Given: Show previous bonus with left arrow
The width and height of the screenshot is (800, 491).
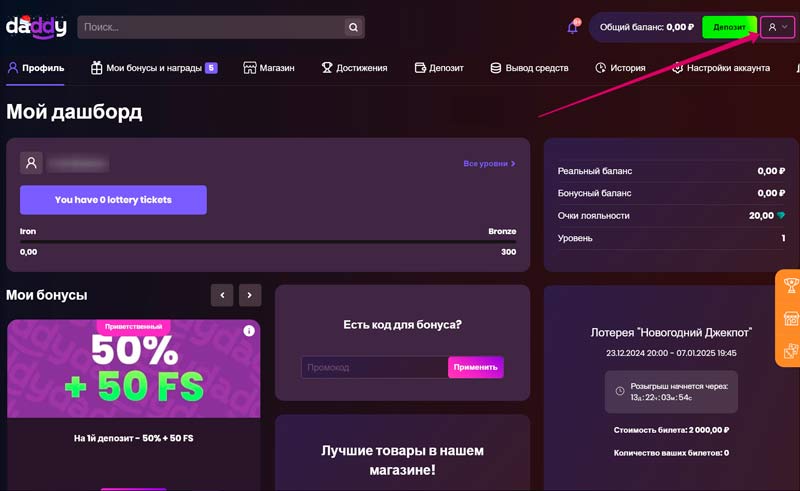Looking at the screenshot, I should pyautogui.click(x=222, y=295).
